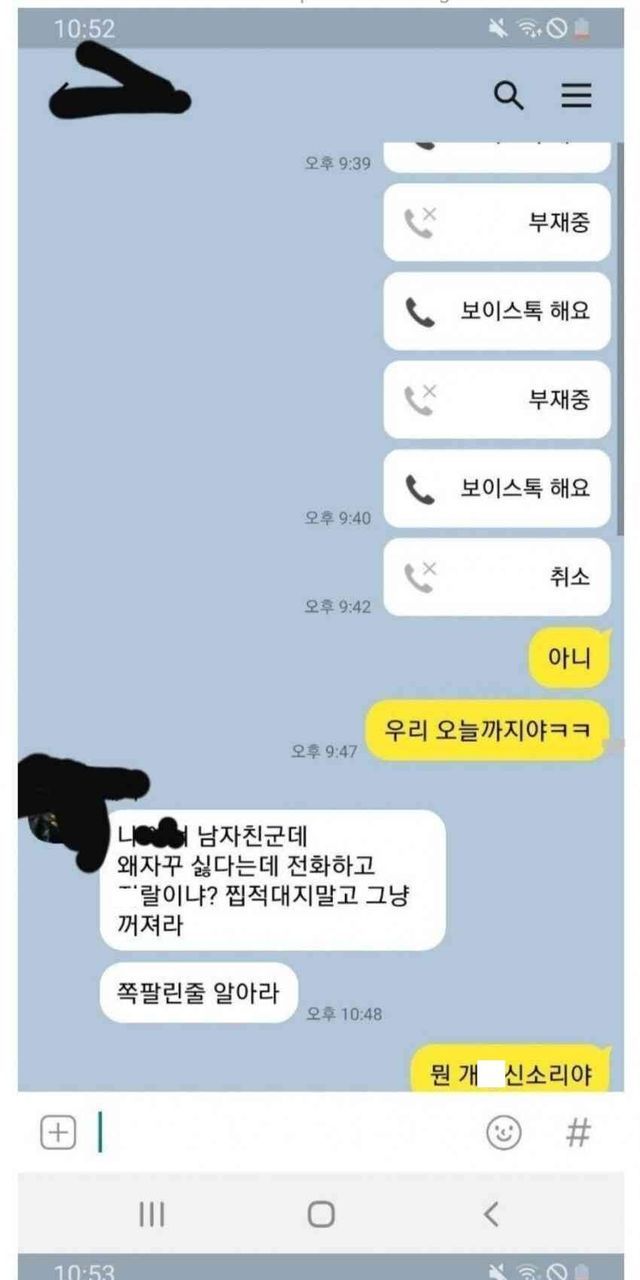Tap the Android home button
This screenshot has height=1280, width=640.
[x=321, y=1214]
